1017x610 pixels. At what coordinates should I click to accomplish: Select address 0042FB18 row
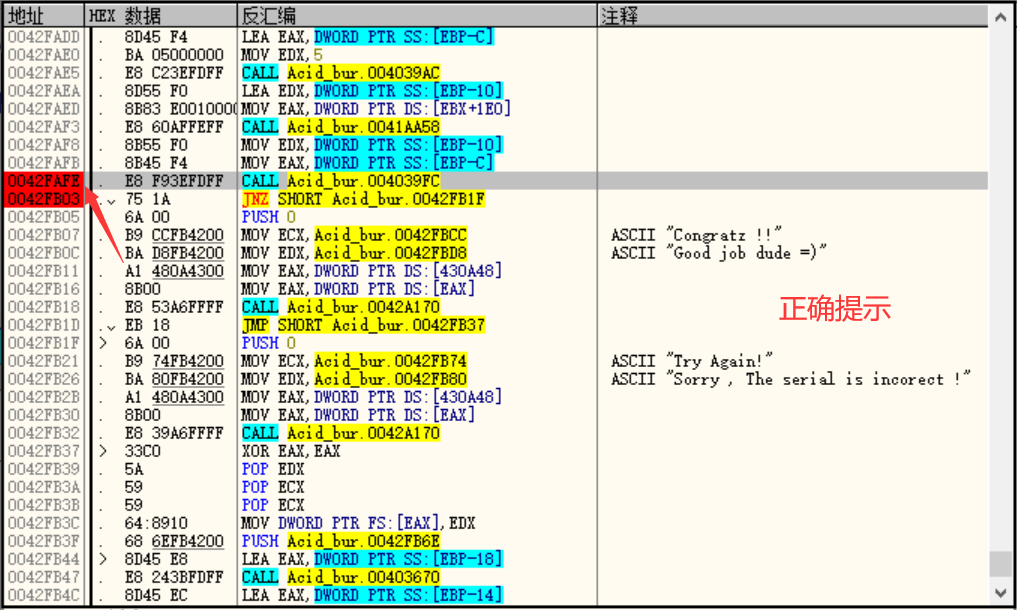tap(43, 307)
